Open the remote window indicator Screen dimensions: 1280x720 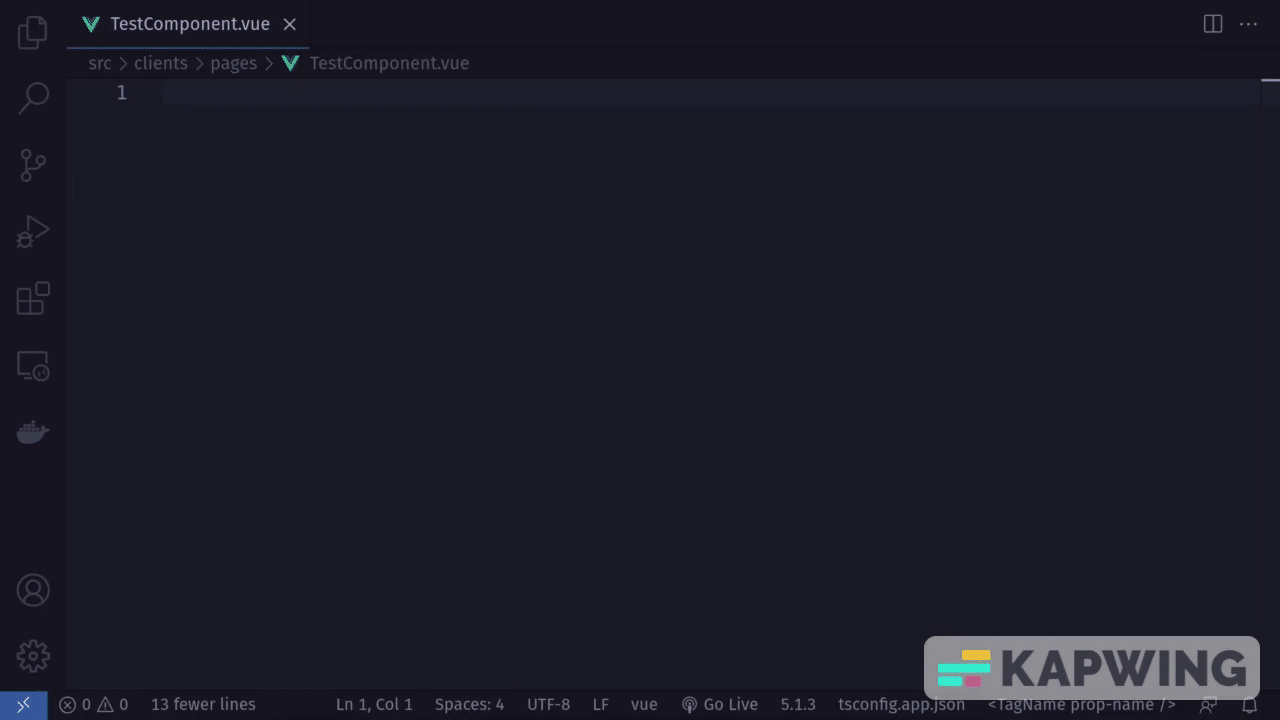tap(24, 704)
